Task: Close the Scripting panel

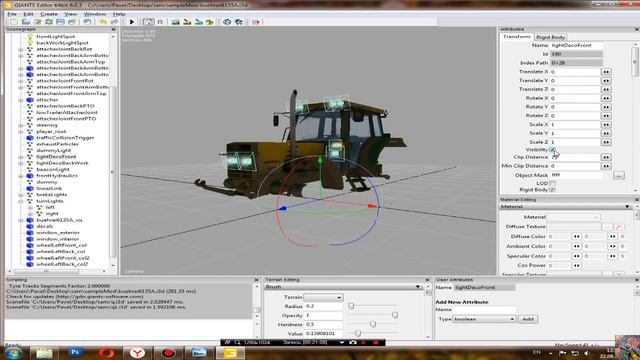Action: coord(257,280)
